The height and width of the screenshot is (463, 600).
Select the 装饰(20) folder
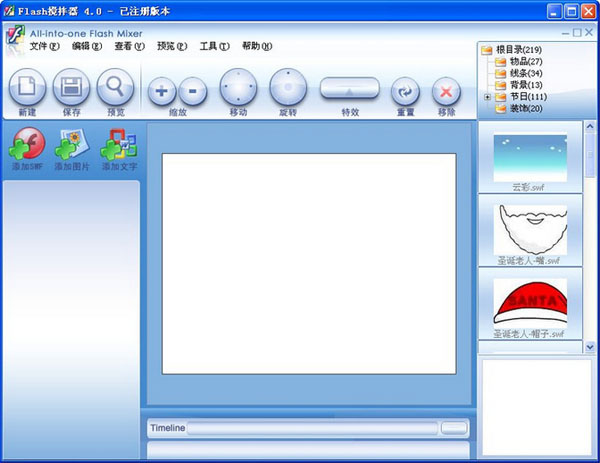click(526, 108)
